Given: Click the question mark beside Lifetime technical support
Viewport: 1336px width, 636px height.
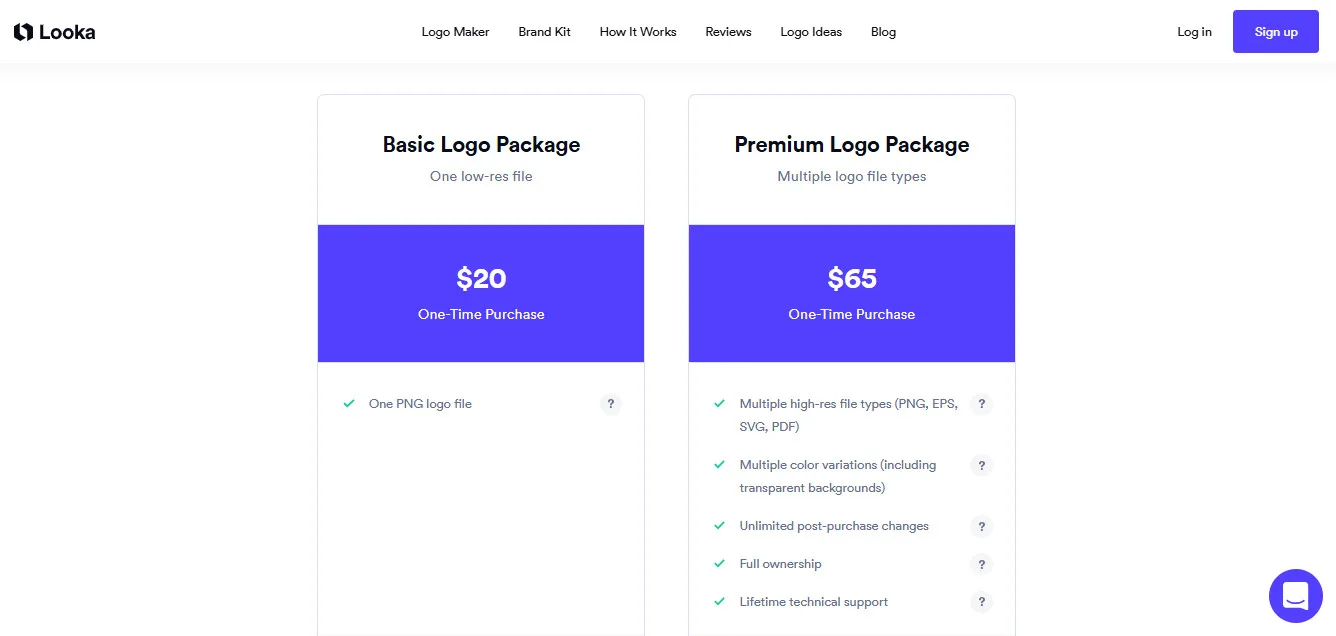Looking at the screenshot, I should 981,601.
